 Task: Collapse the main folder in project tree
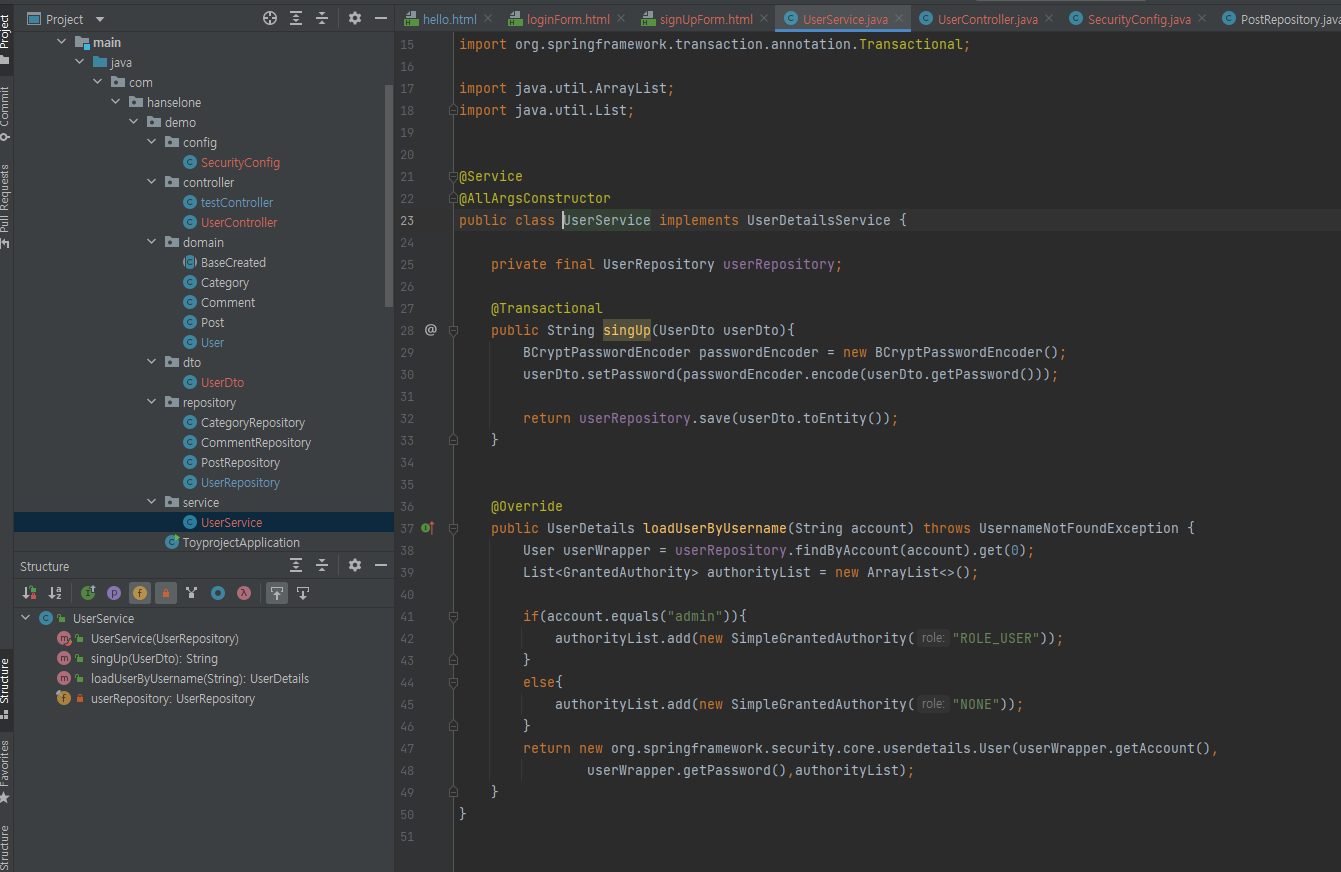pos(61,42)
